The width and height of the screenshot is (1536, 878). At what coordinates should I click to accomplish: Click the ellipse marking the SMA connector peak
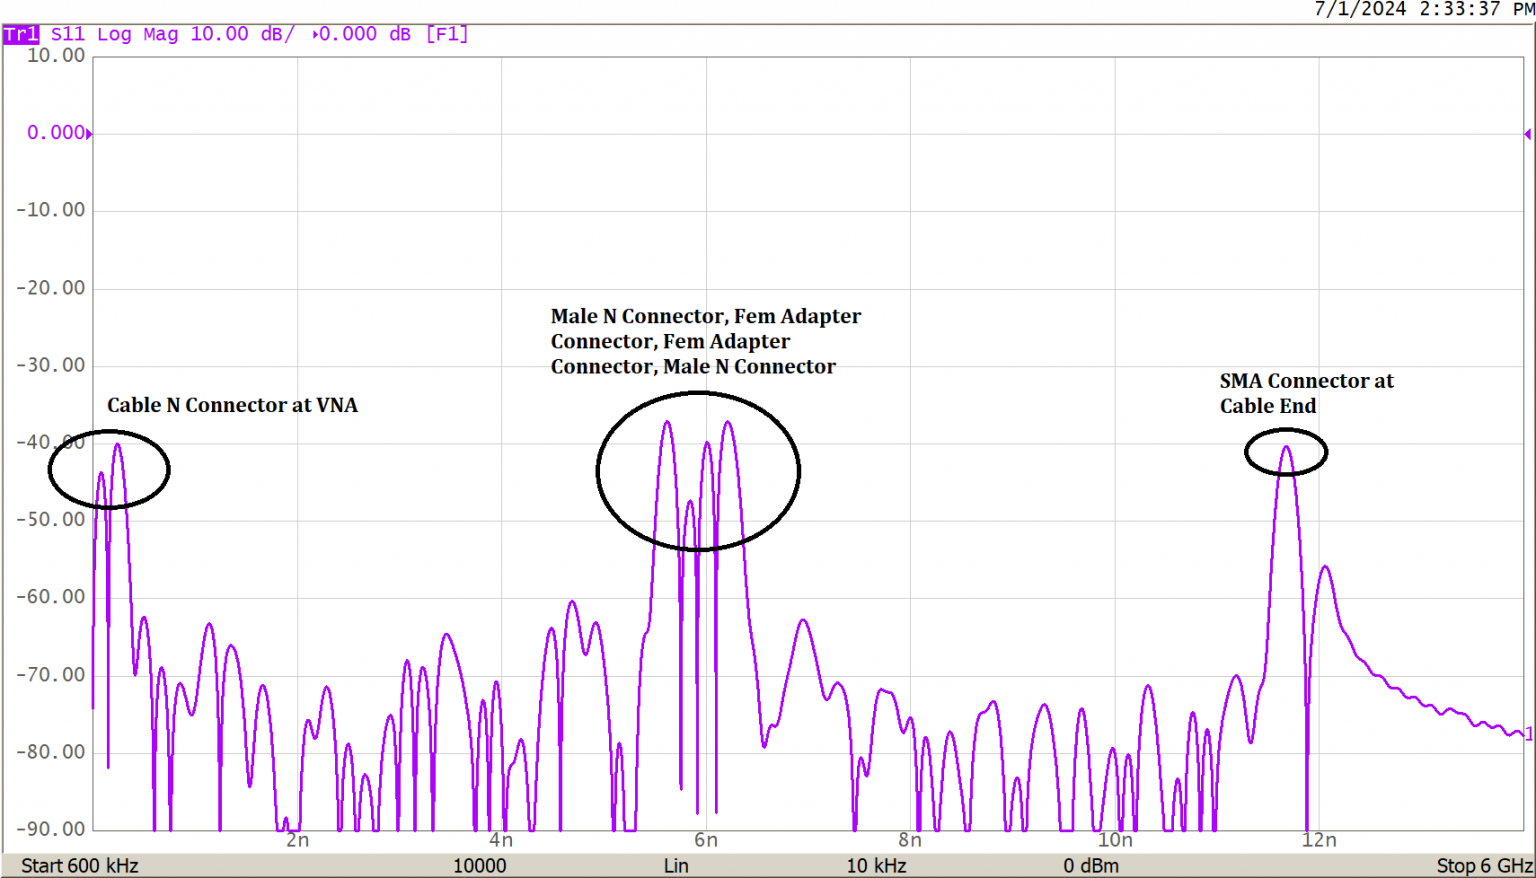click(x=1285, y=452)
